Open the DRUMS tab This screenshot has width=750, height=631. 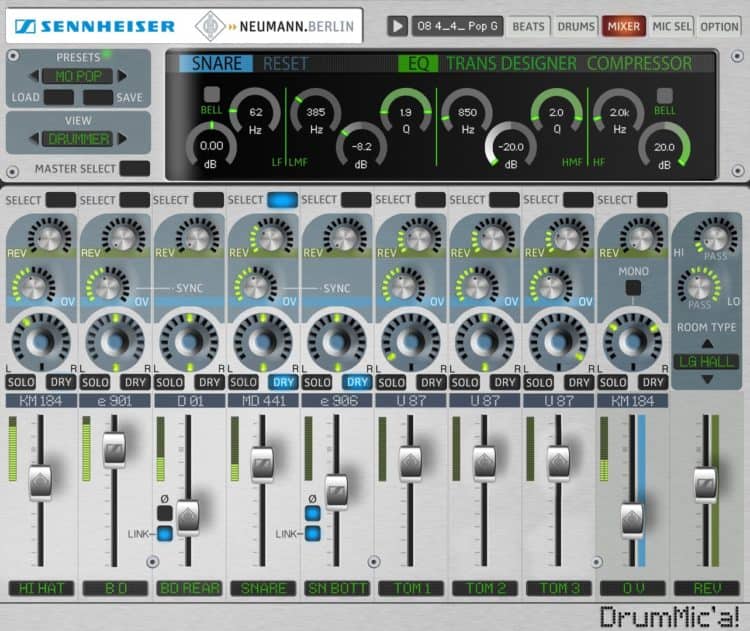click(x=576, y=26)
